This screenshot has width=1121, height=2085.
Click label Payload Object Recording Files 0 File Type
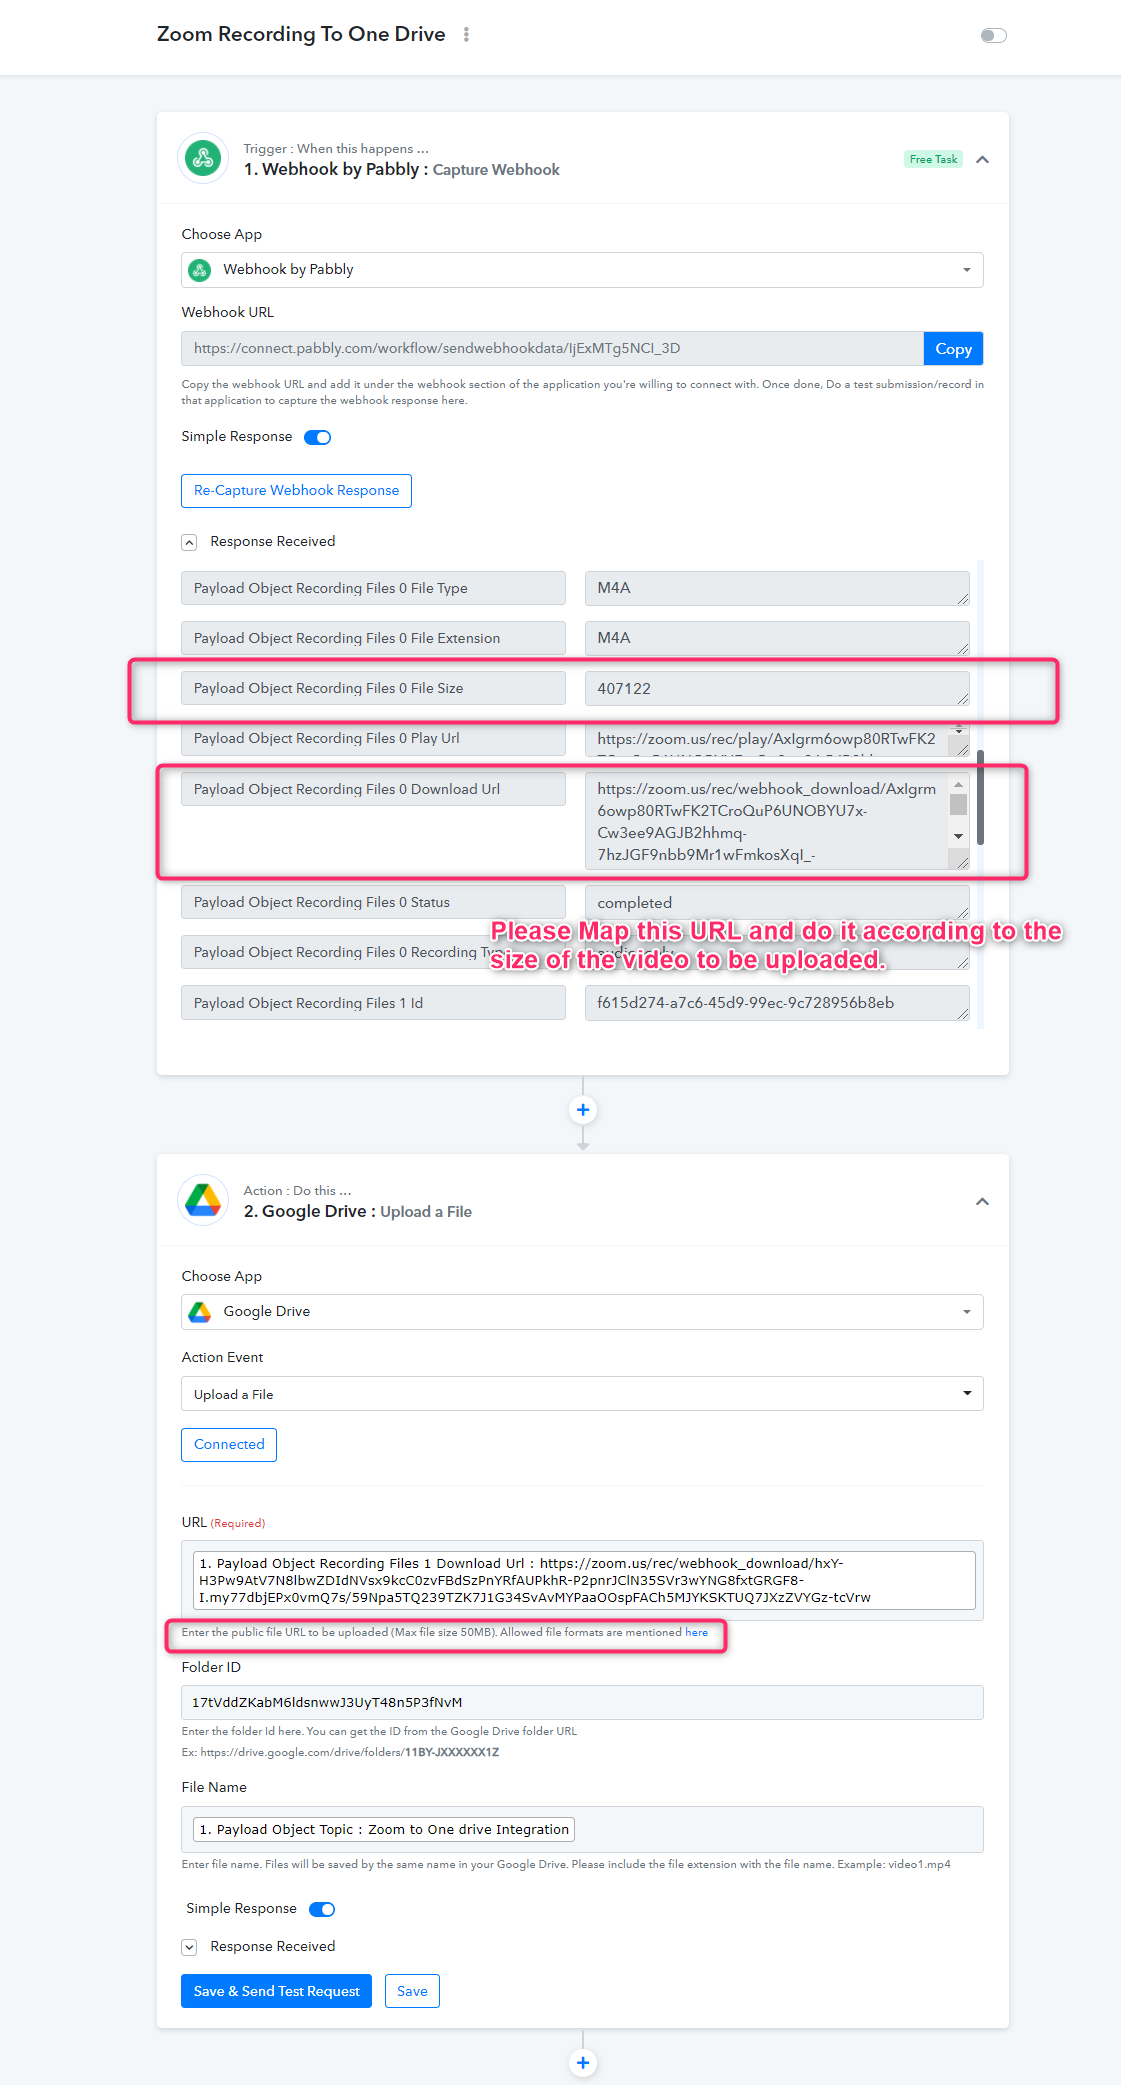coord(373,588)
